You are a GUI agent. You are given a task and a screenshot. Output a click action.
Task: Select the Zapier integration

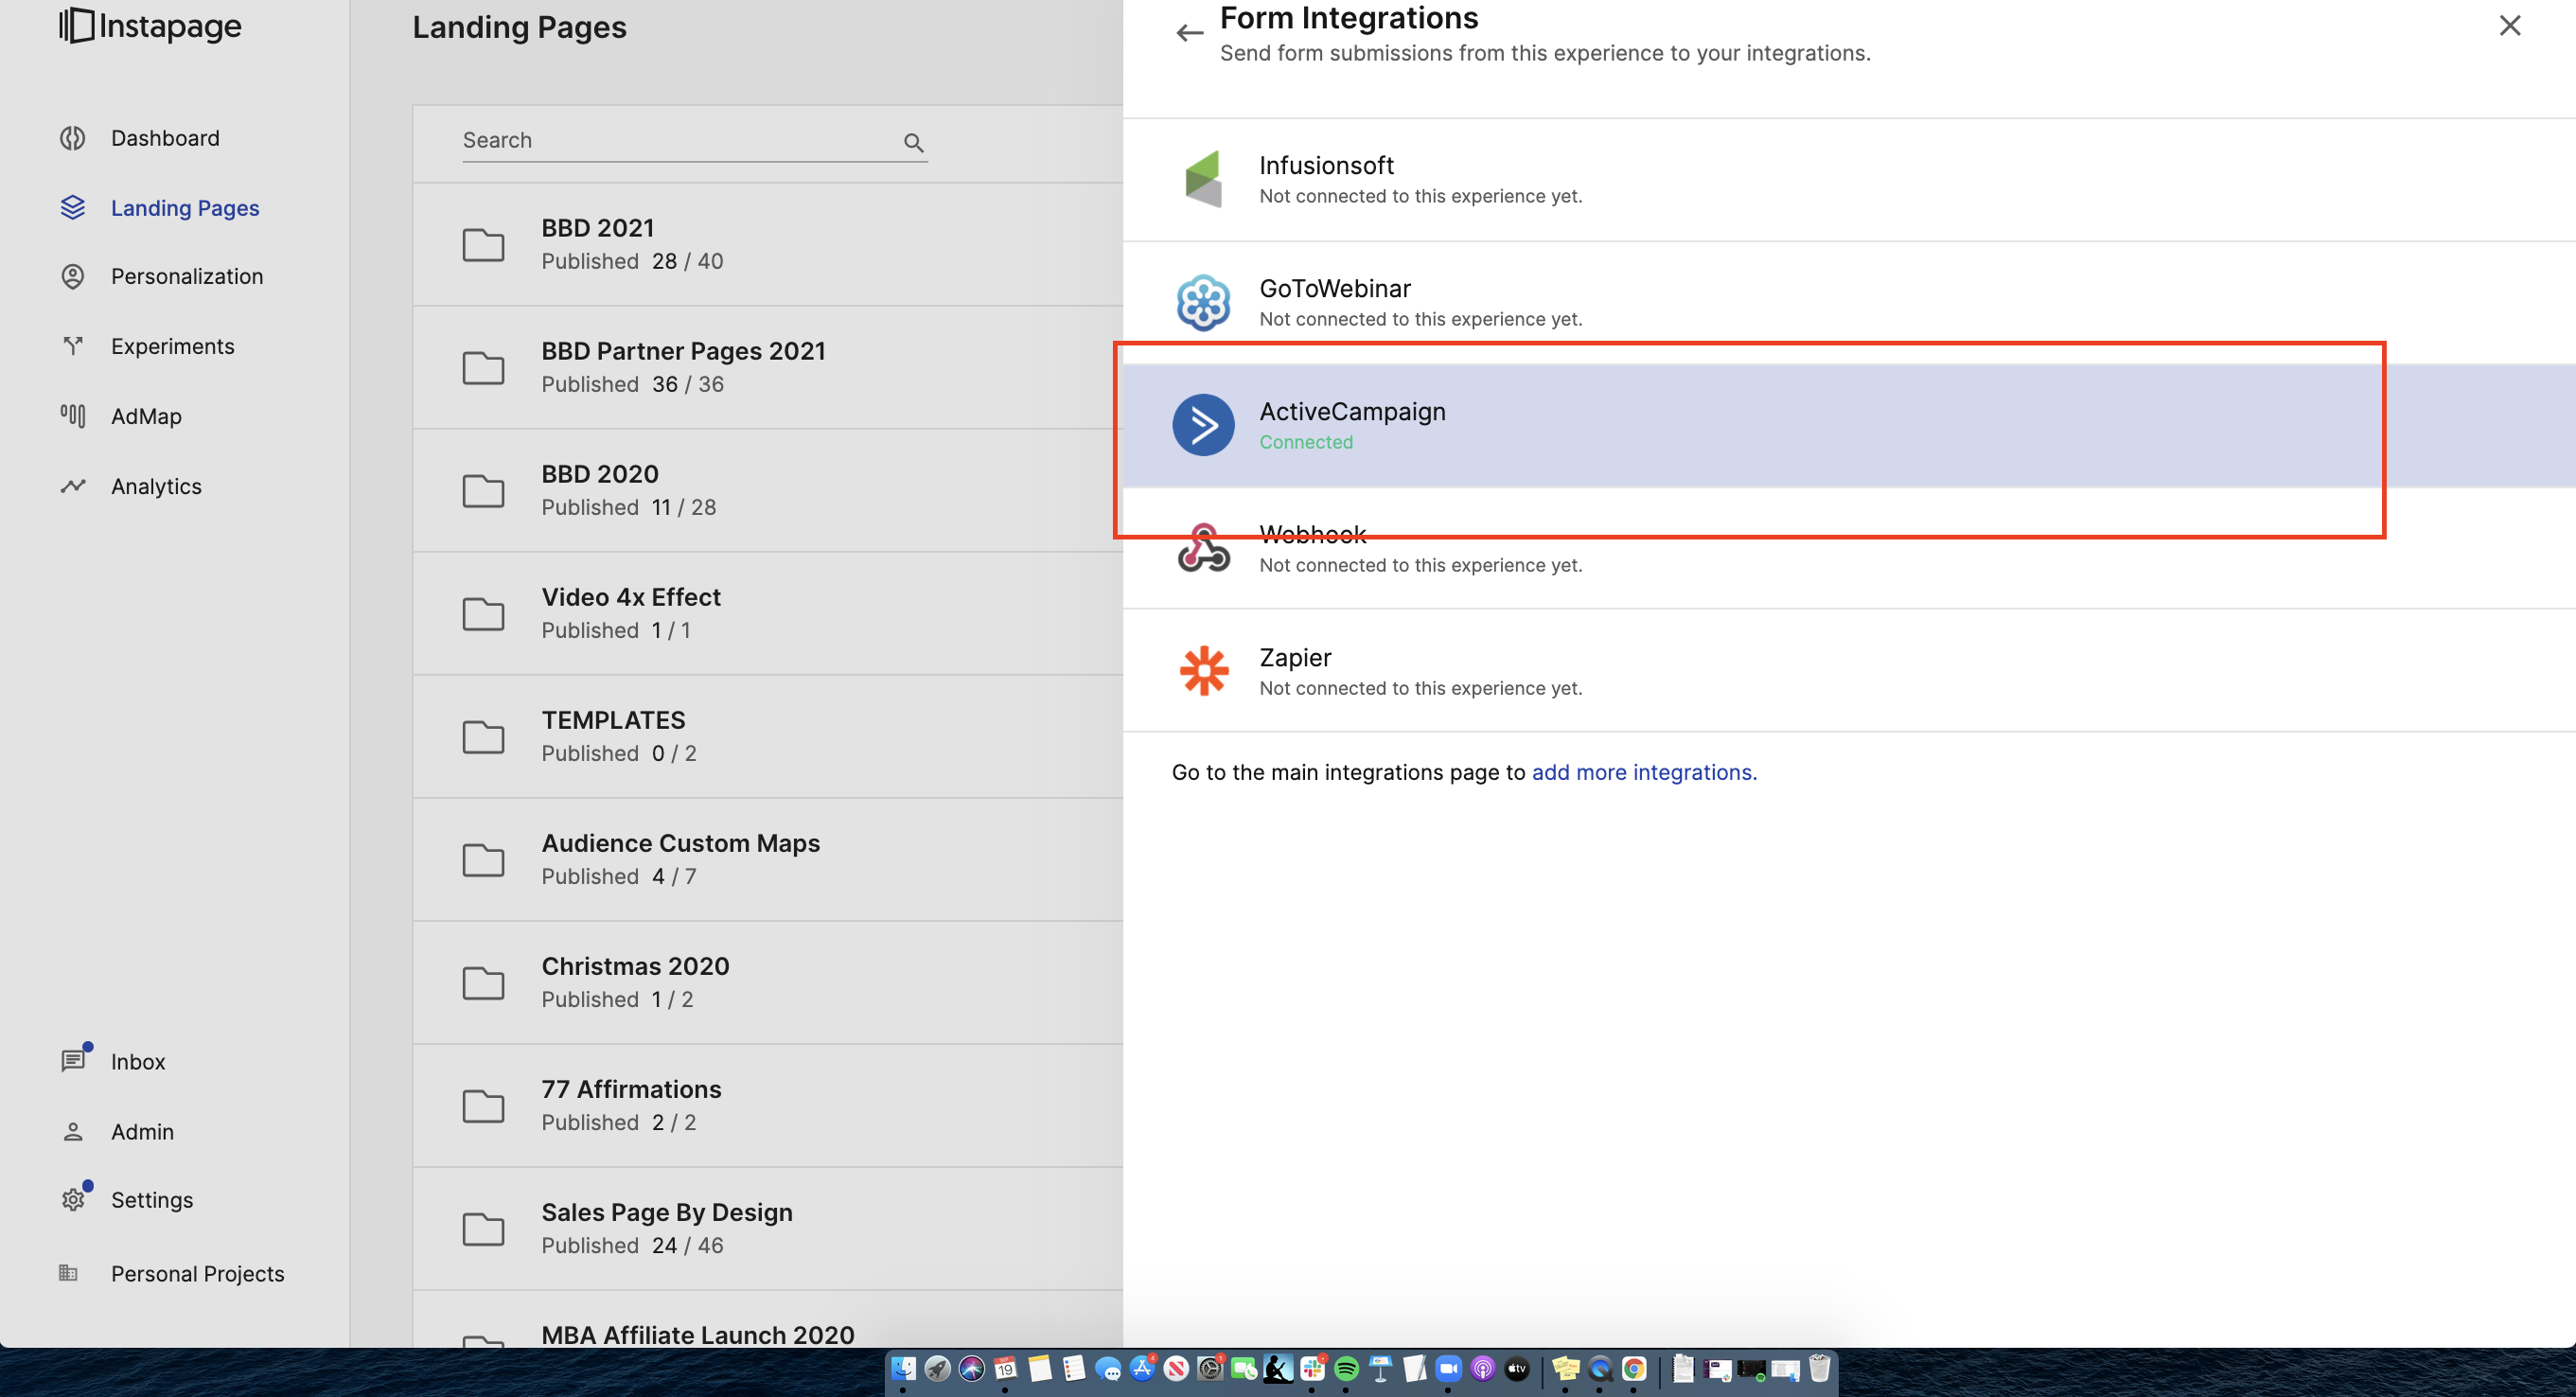coord(1849,671)
